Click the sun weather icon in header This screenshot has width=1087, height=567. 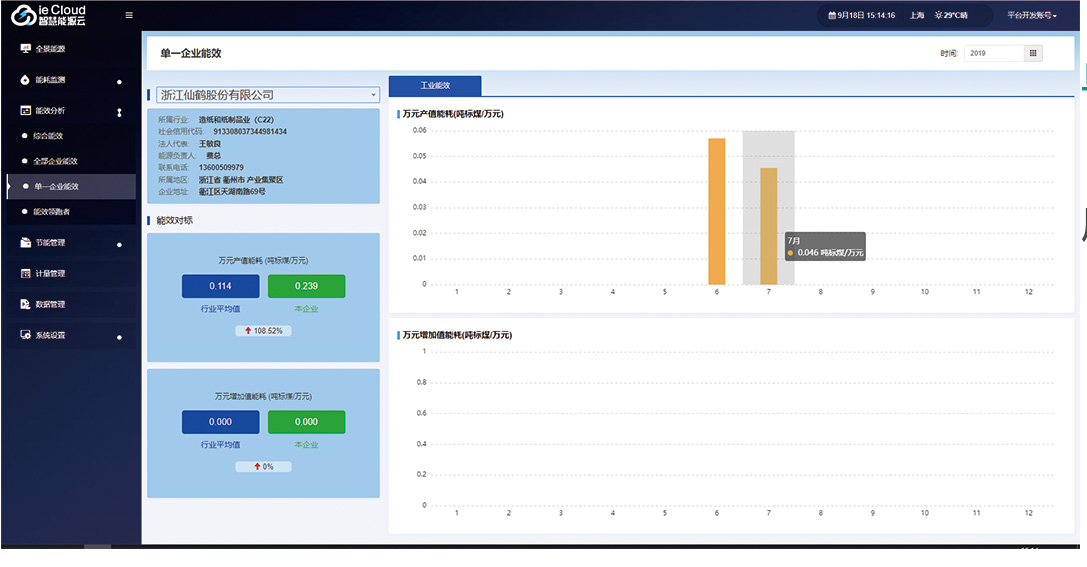tap(938, 16)
